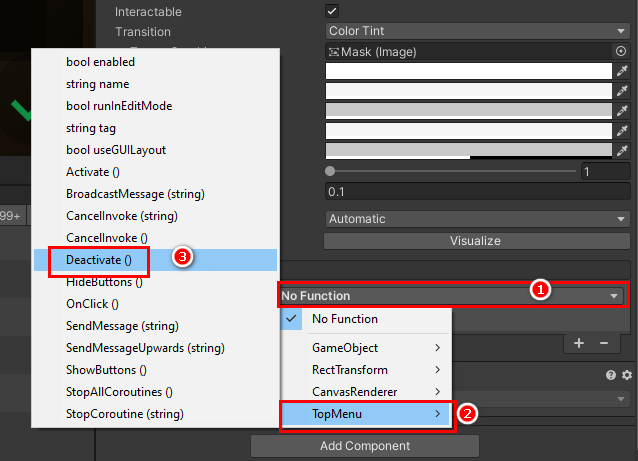Choose OnClick () function
This screenshot has height=461, width=638.
(155, 304)
